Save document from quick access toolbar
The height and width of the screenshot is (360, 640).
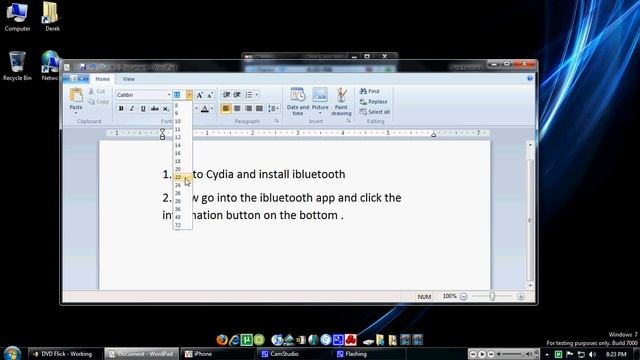83,67
